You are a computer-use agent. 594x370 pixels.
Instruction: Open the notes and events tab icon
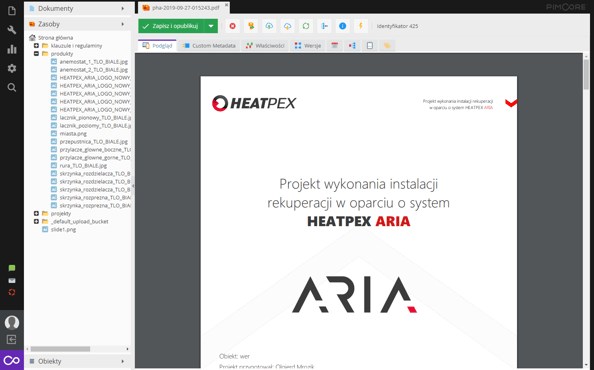(370, 45)
